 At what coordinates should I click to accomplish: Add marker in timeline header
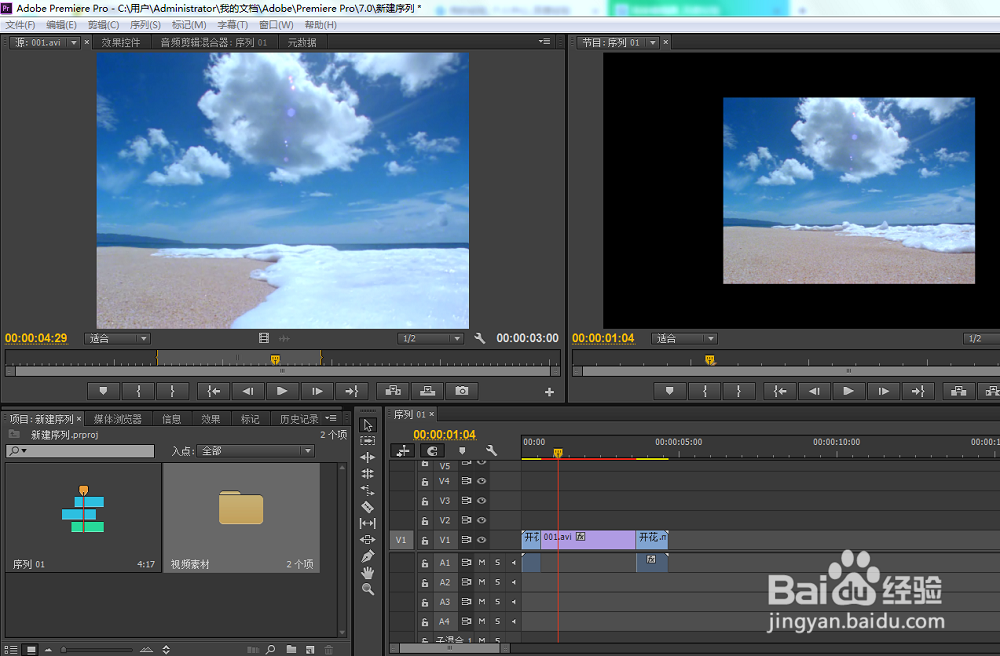[462, 451]
